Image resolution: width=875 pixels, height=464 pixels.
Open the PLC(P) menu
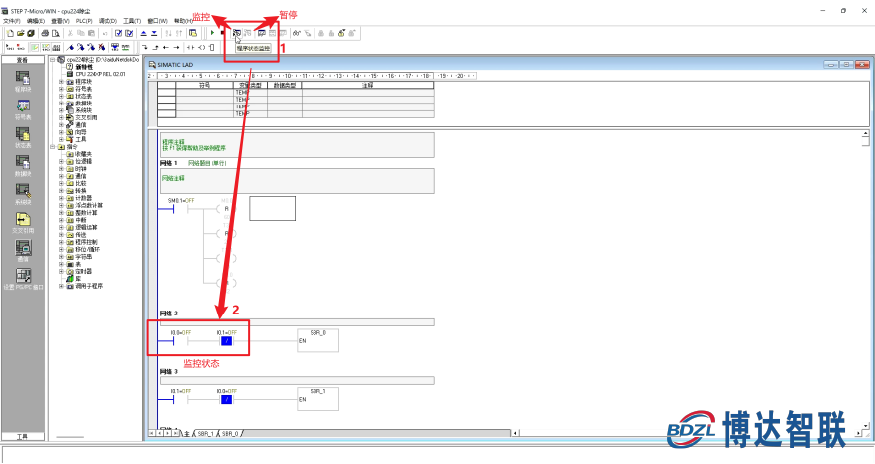click(x=84, y=21)
